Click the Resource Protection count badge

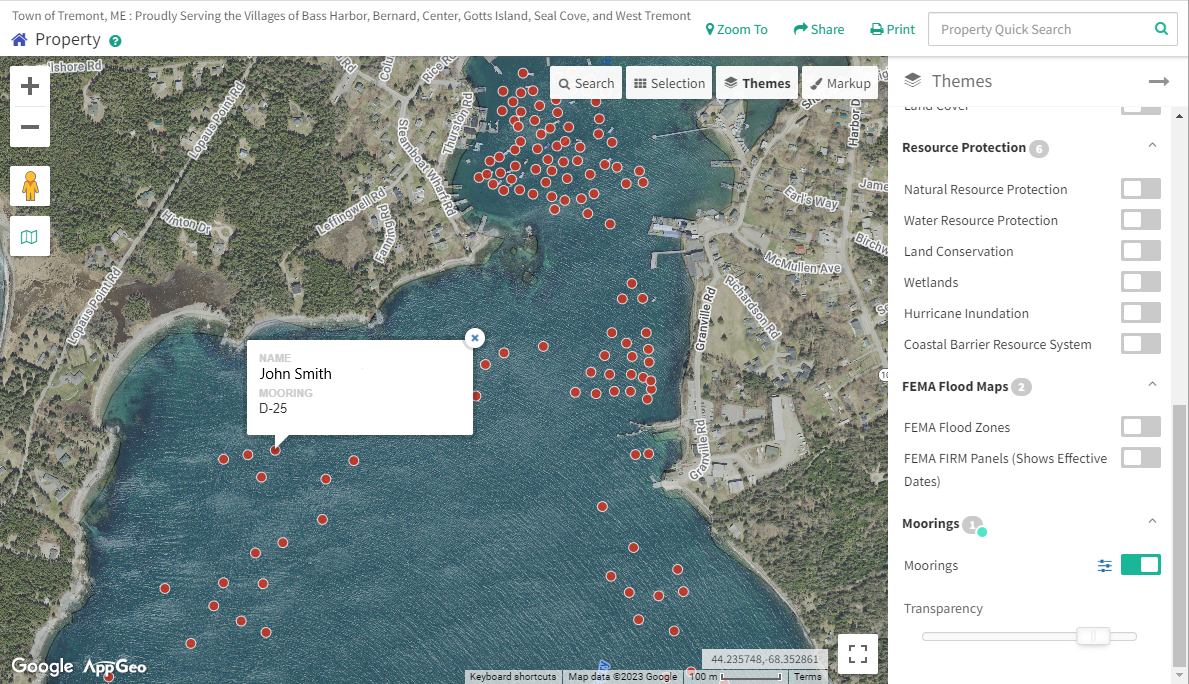pyautogui.click(x=1040, y=149)
